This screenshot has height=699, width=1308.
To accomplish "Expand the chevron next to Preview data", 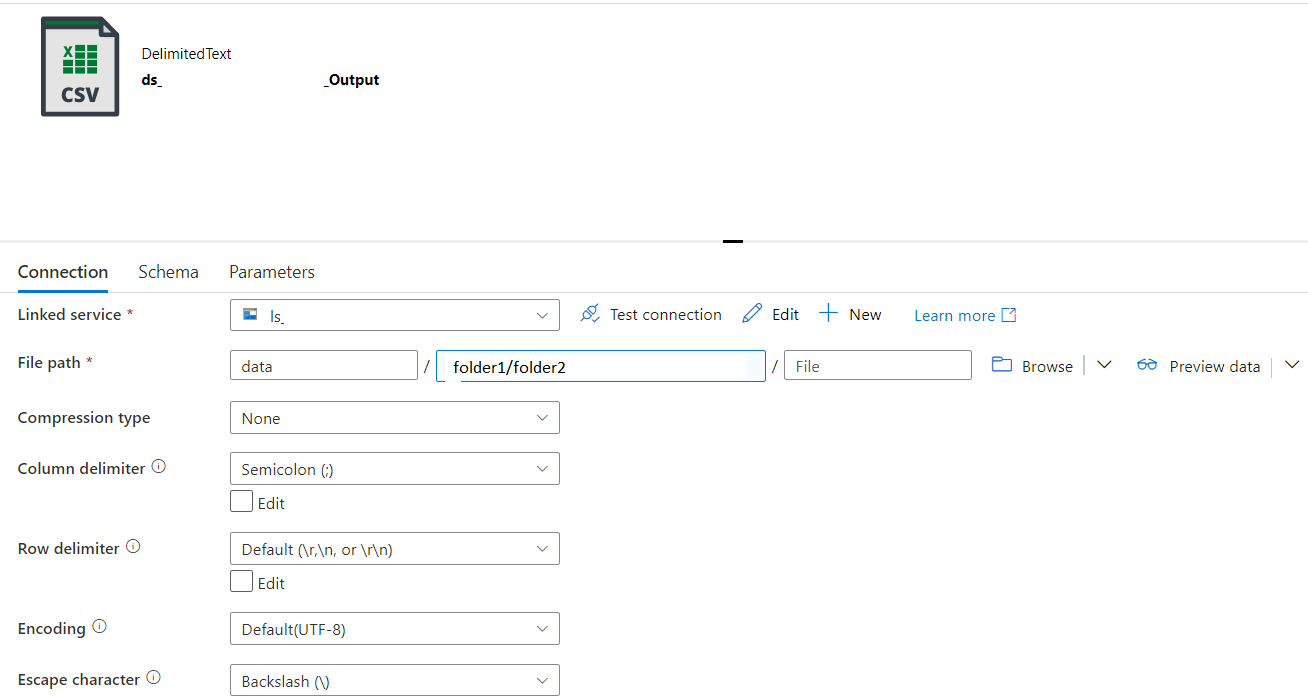I will (x=1291, y=365).
